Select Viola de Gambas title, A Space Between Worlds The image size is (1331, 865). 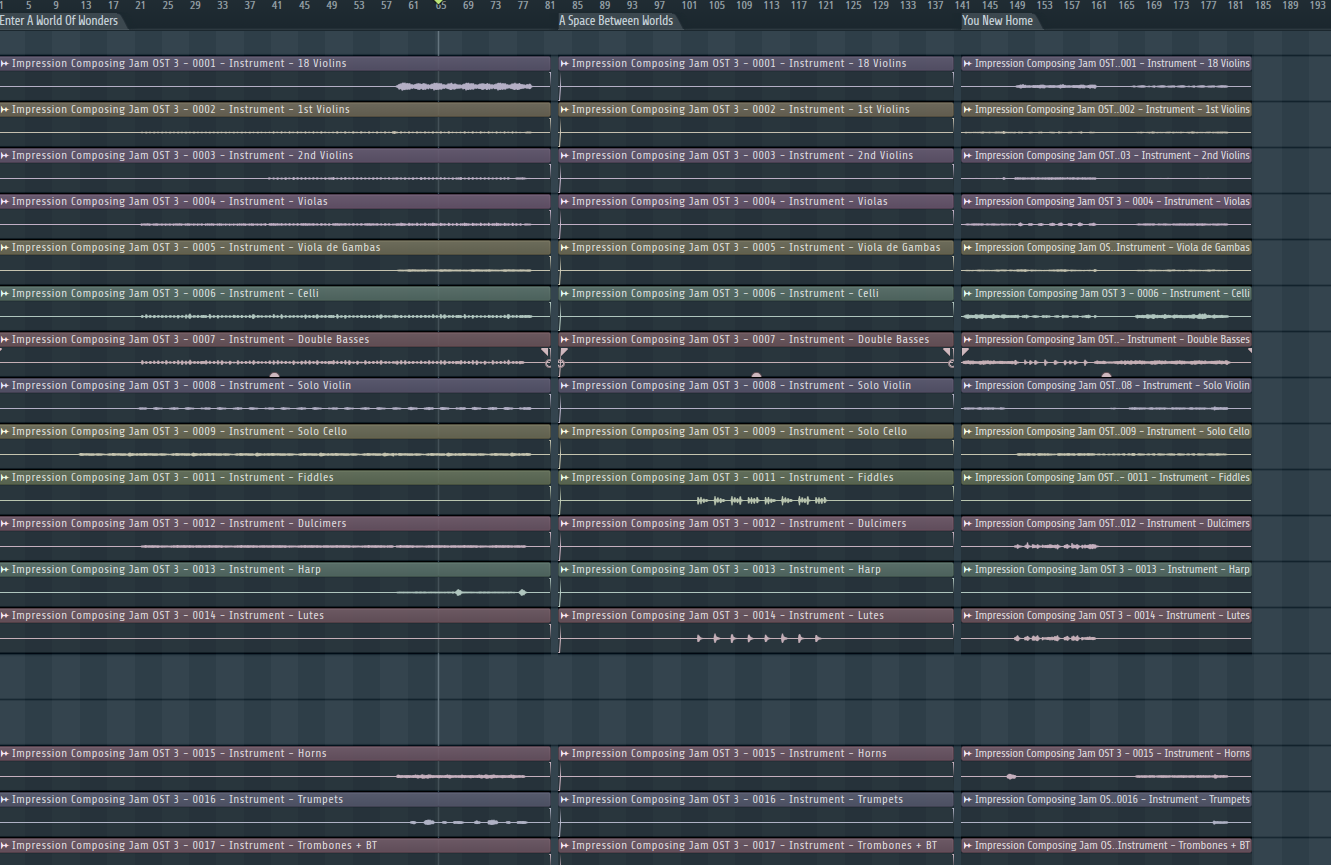pos(756,248)
